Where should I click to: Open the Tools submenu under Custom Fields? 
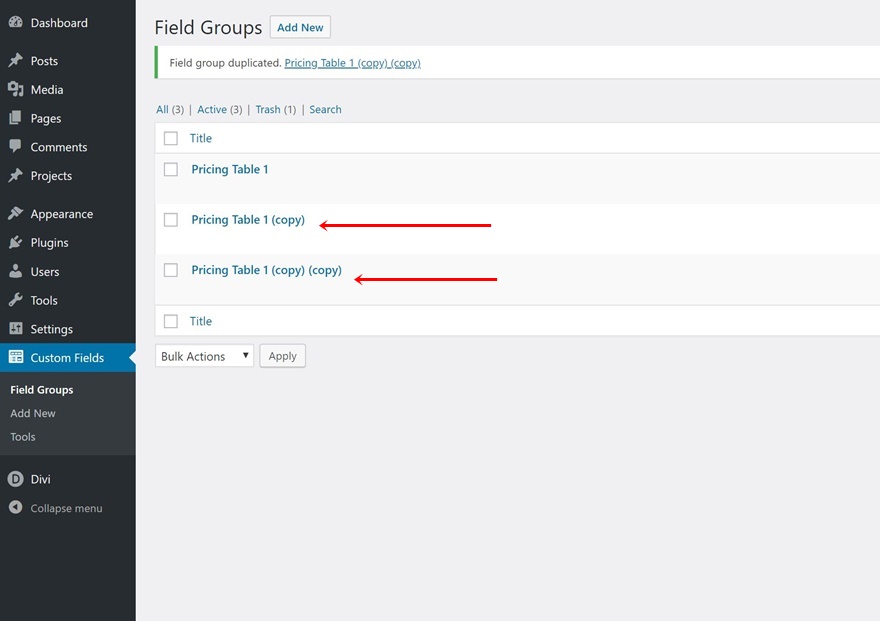[23, 437]
